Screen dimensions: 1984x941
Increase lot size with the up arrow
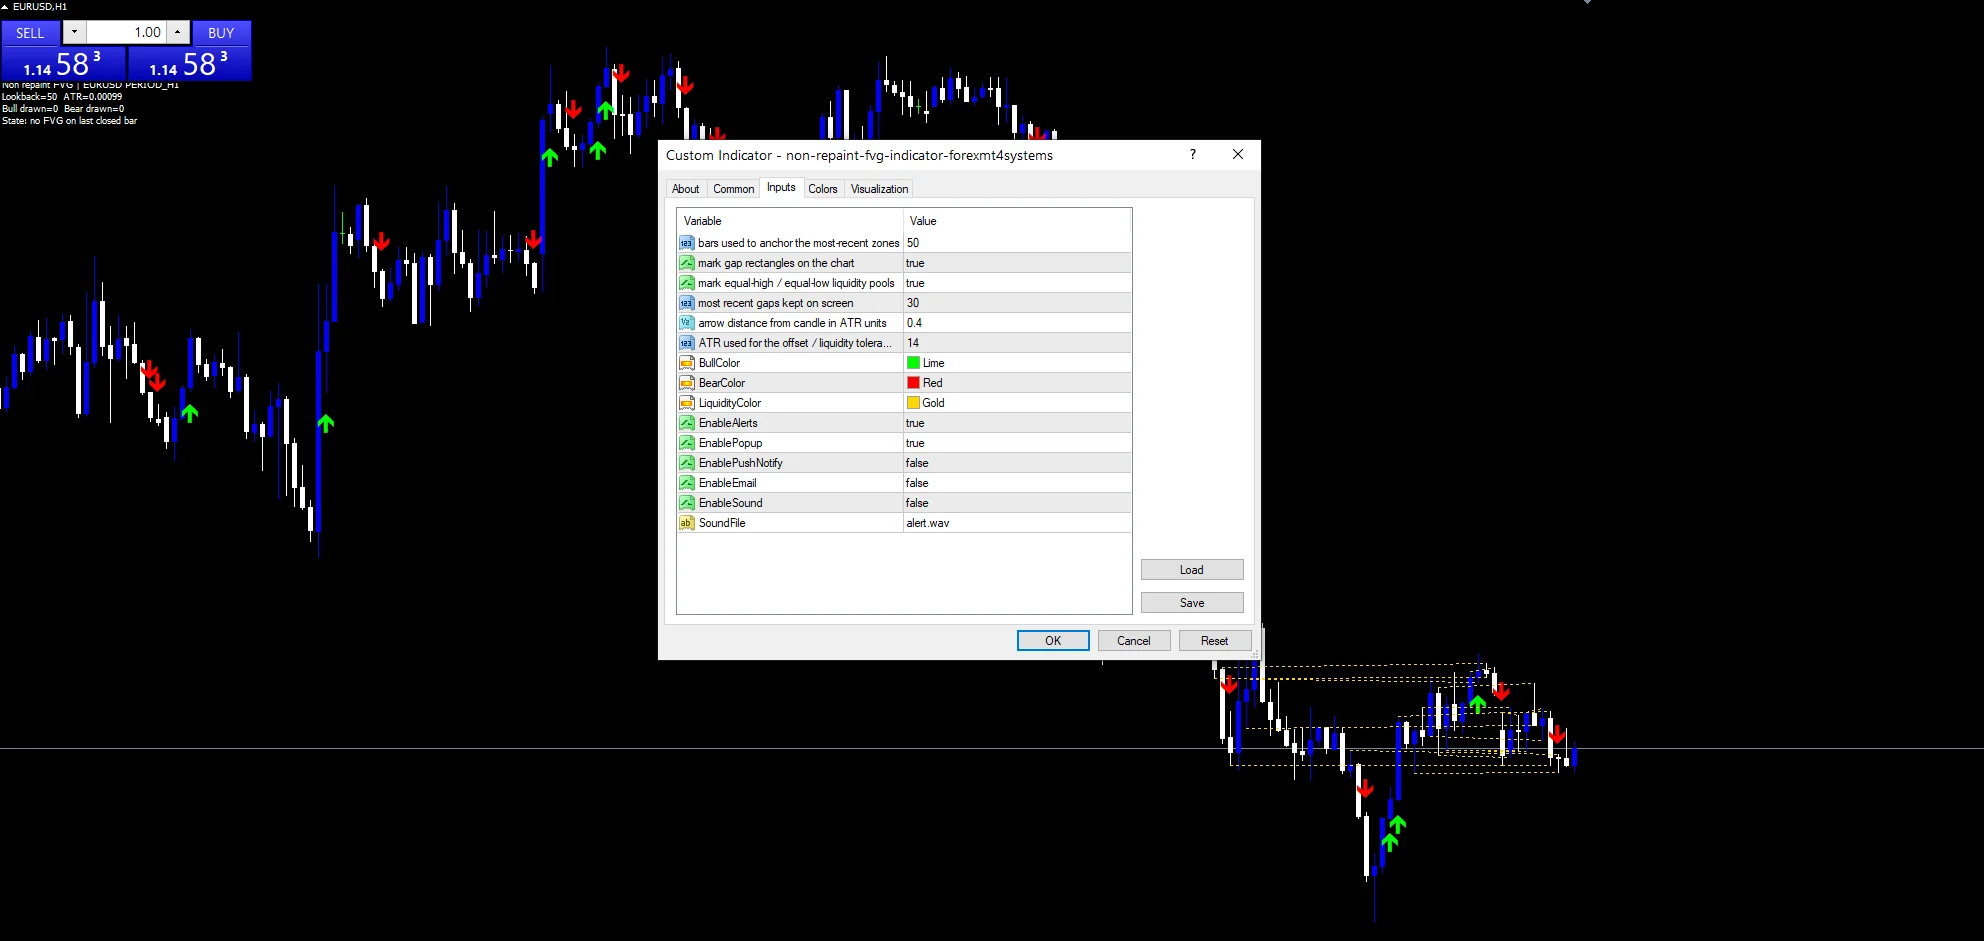tap(178, 32)
